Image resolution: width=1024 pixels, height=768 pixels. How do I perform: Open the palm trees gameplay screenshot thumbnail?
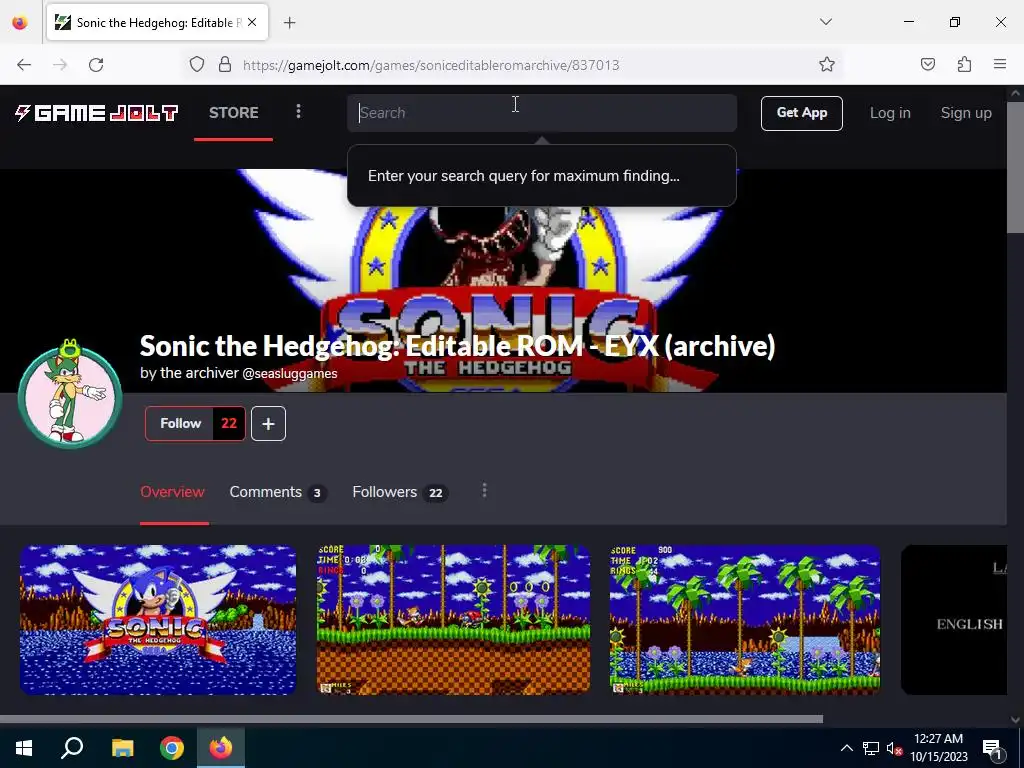click(x=744, y=620)
